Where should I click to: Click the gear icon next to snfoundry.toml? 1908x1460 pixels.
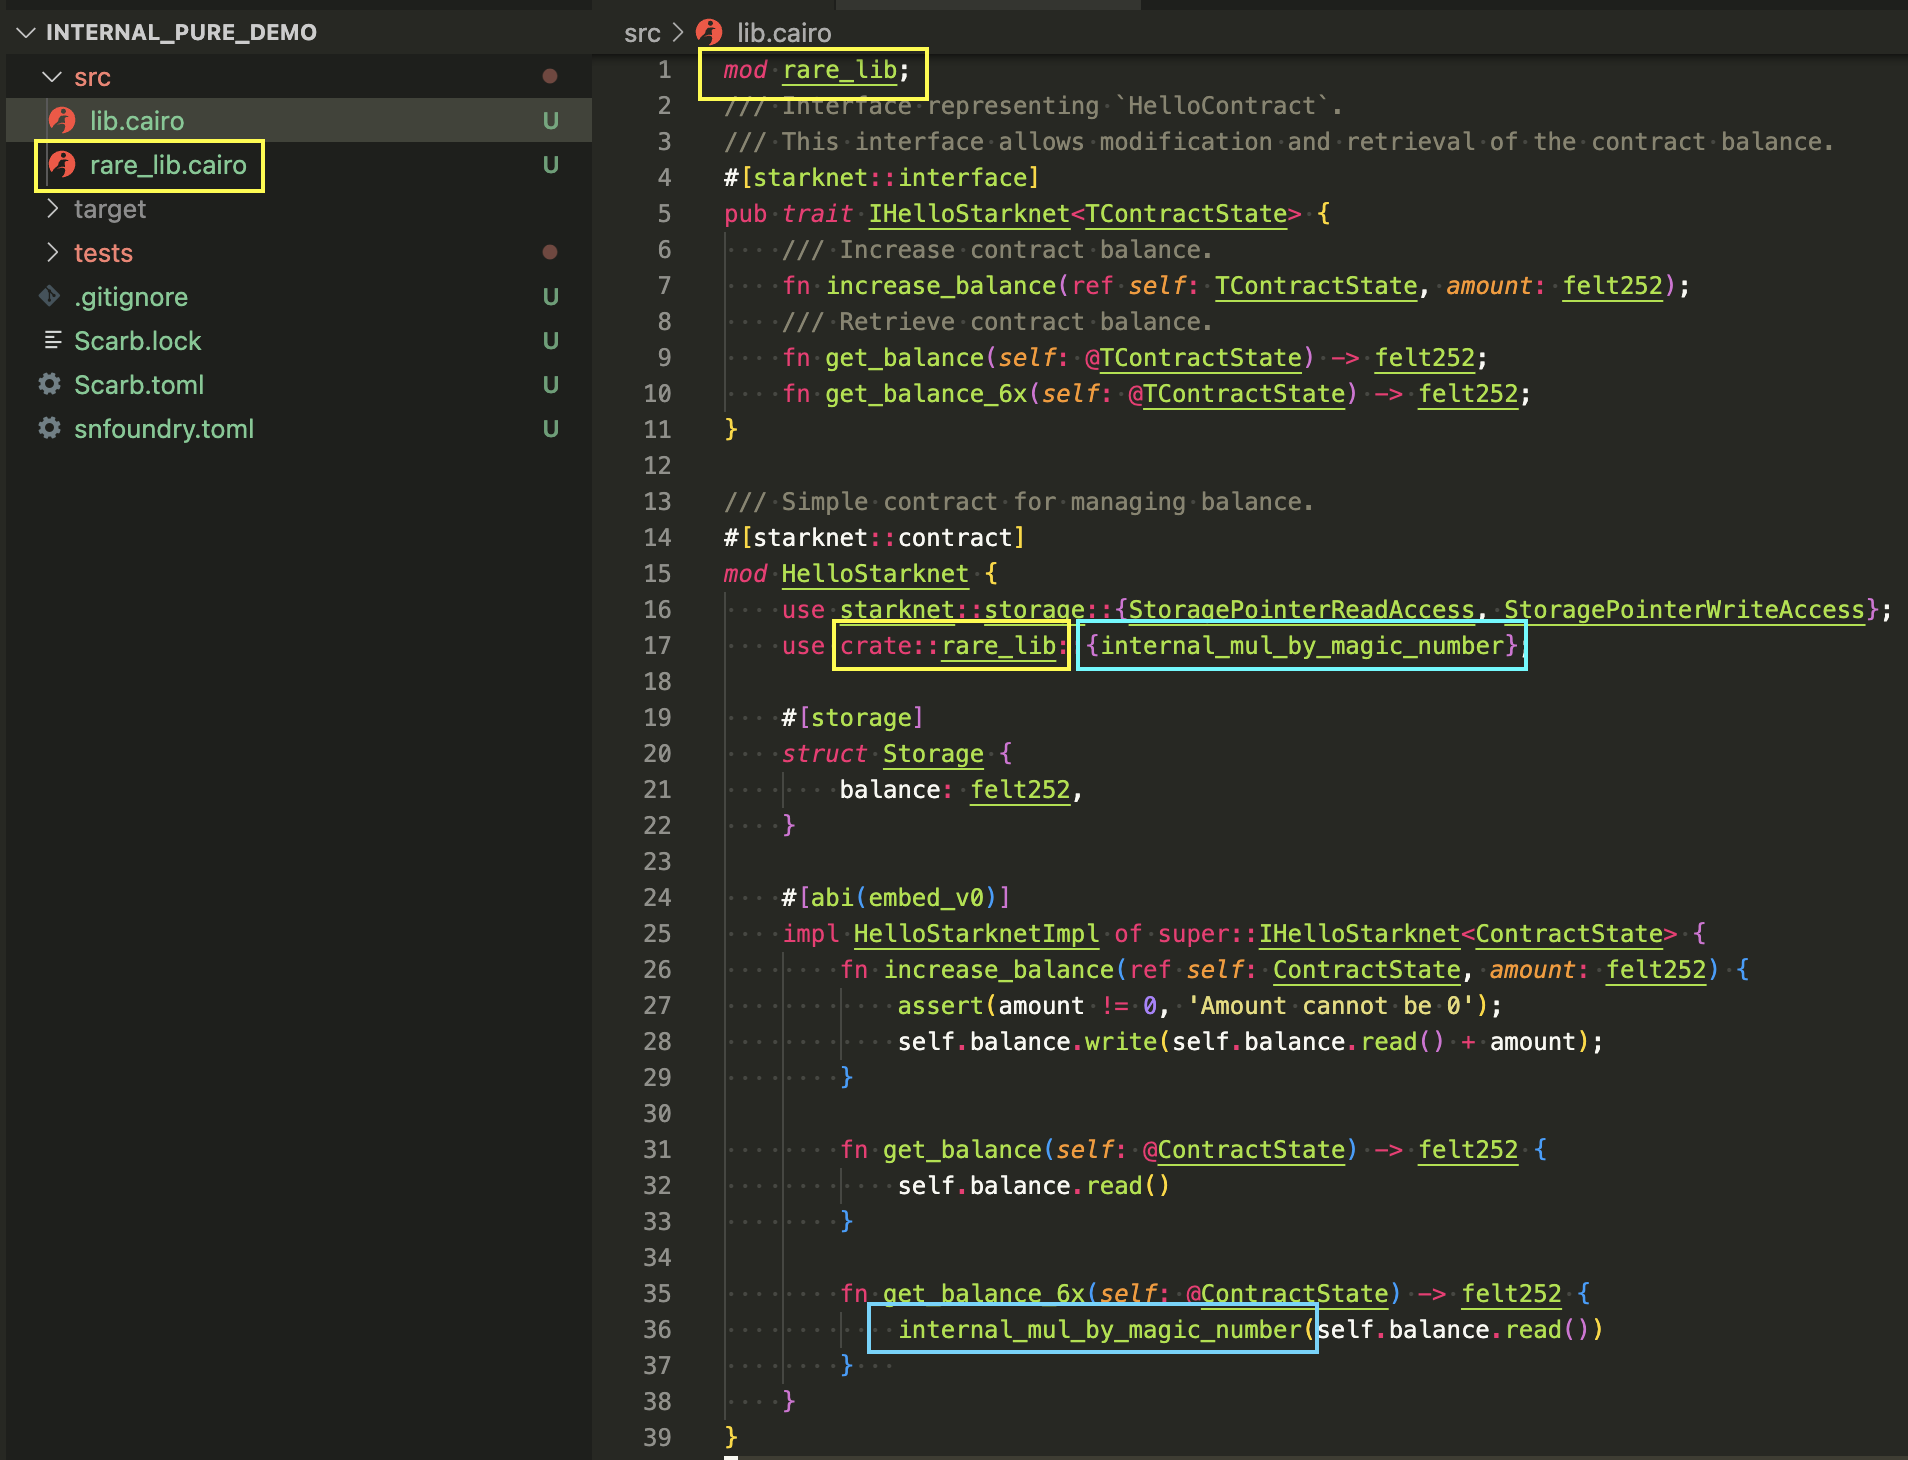click(x=49, y=429)
